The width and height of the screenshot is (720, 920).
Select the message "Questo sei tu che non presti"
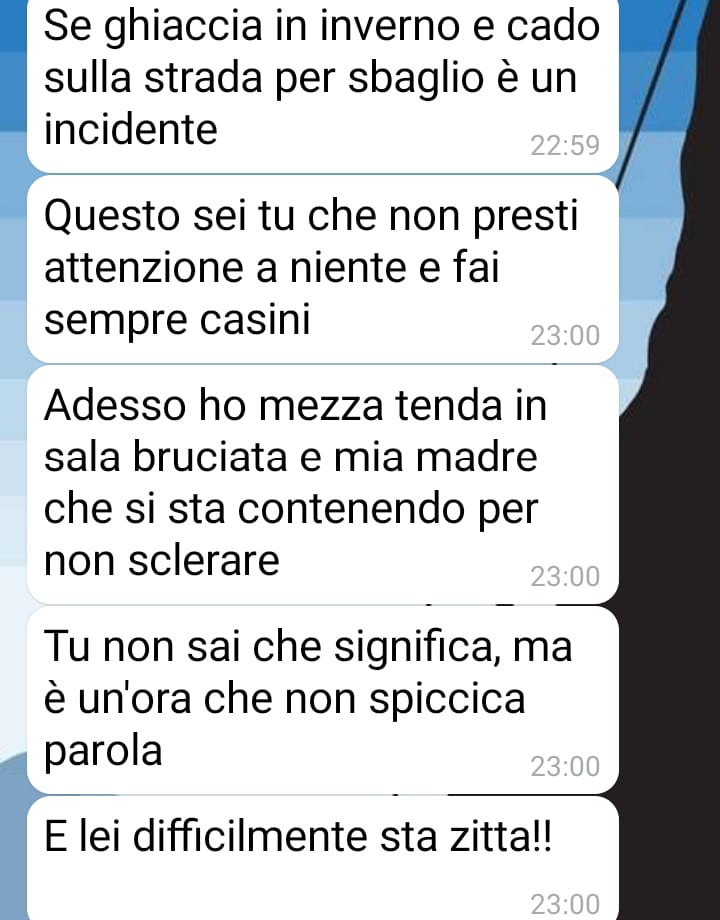323,269
